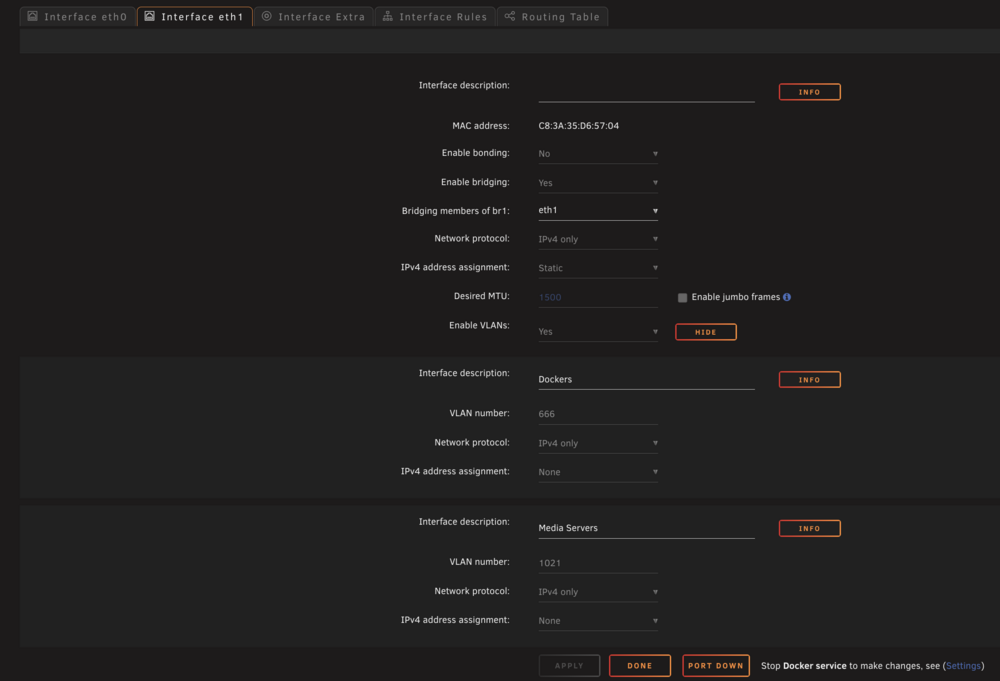
Task: Click the PORT DOWN button
Action: tap(716, 665)
